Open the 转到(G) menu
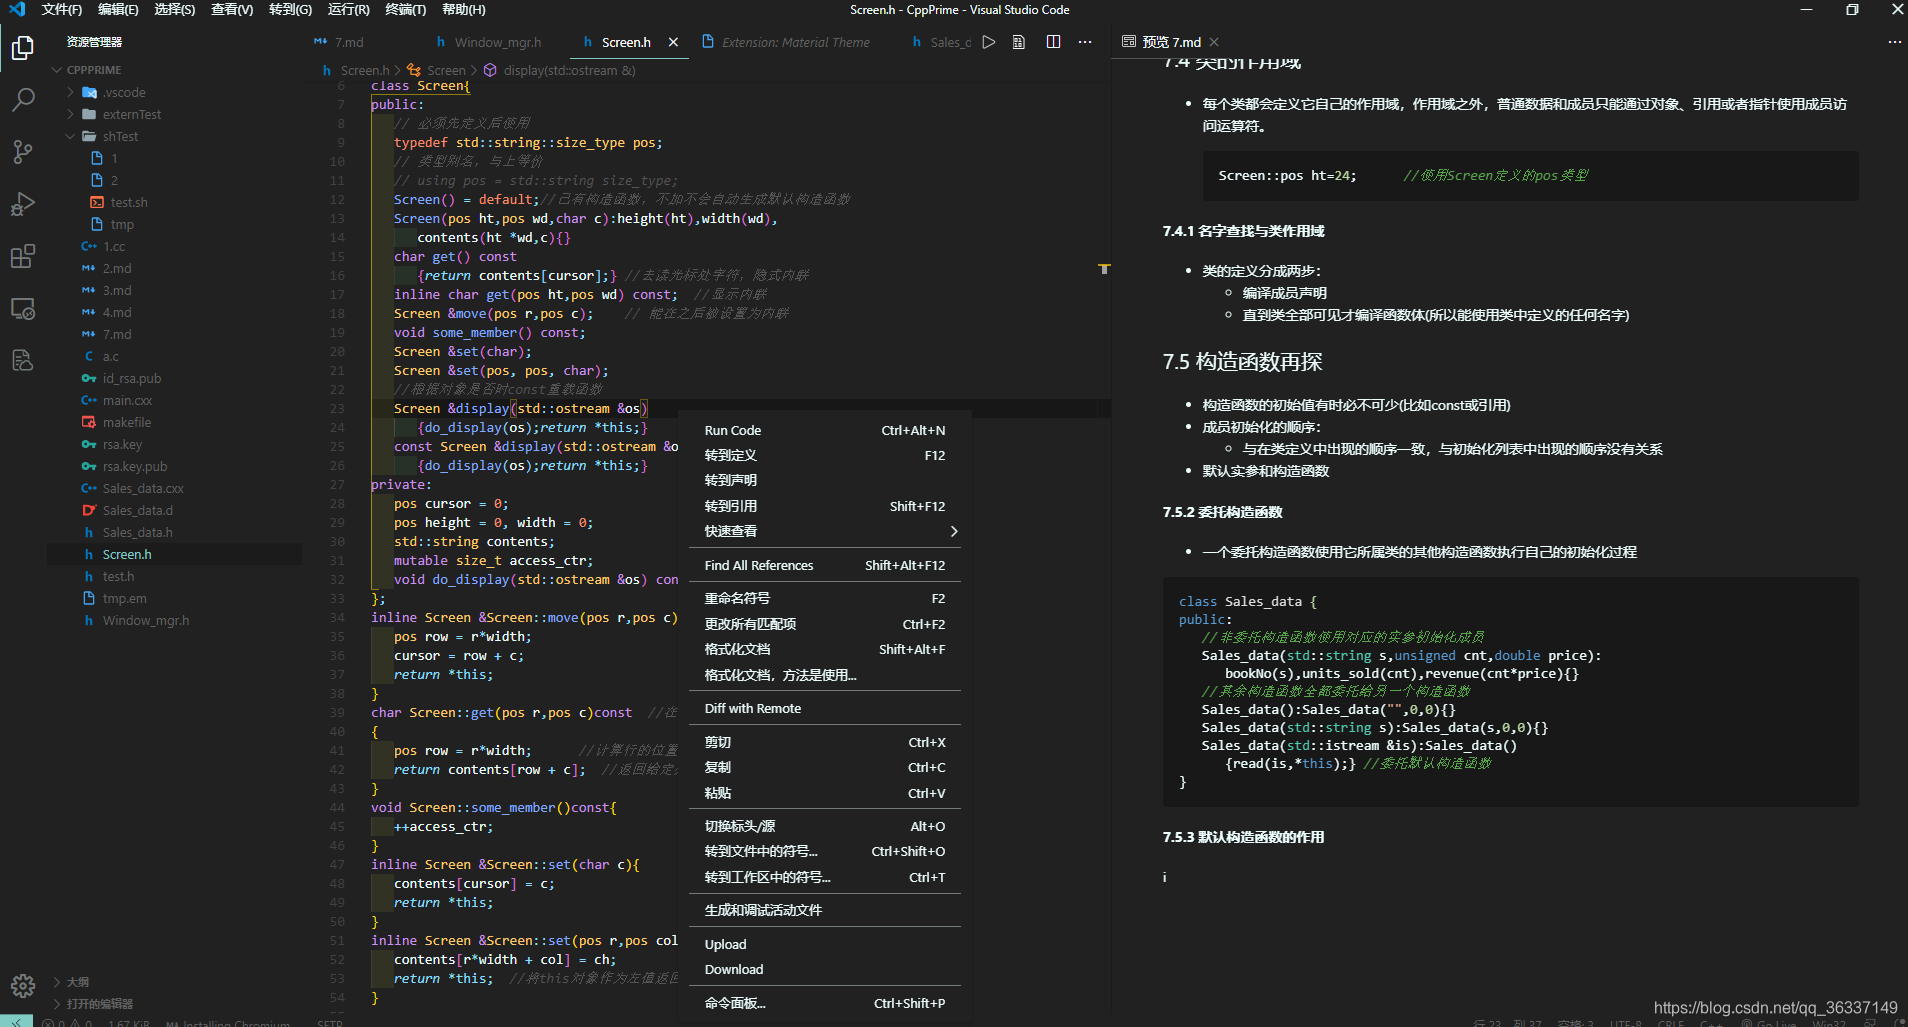Viewport: 1908px width, 1027px height. click(290, 9)
